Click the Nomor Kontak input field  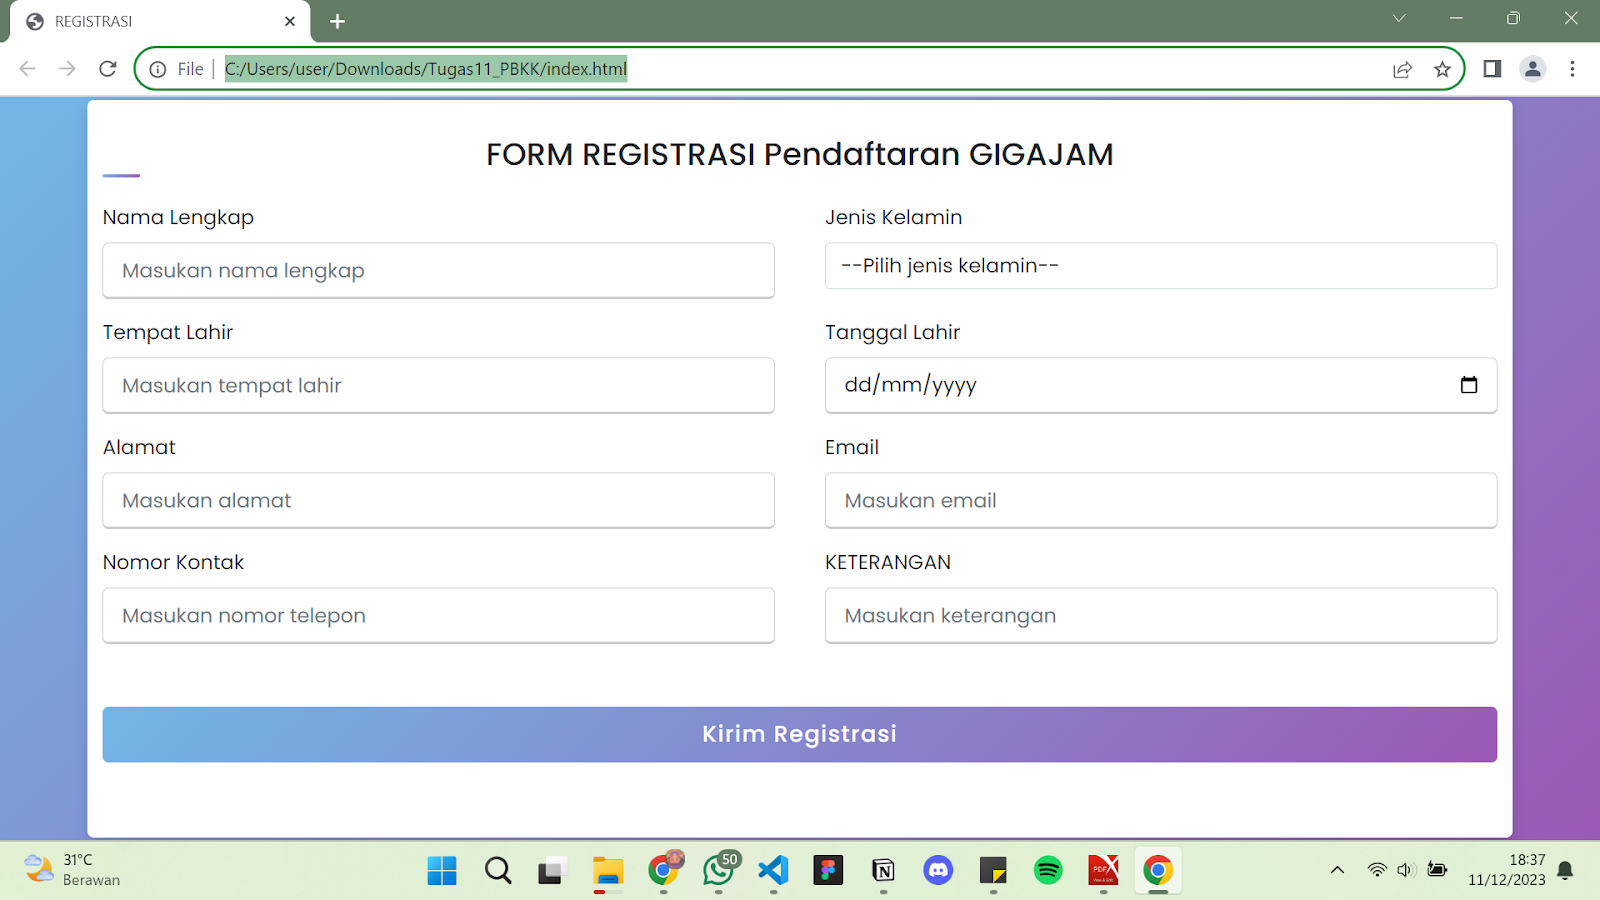(438, 615)
